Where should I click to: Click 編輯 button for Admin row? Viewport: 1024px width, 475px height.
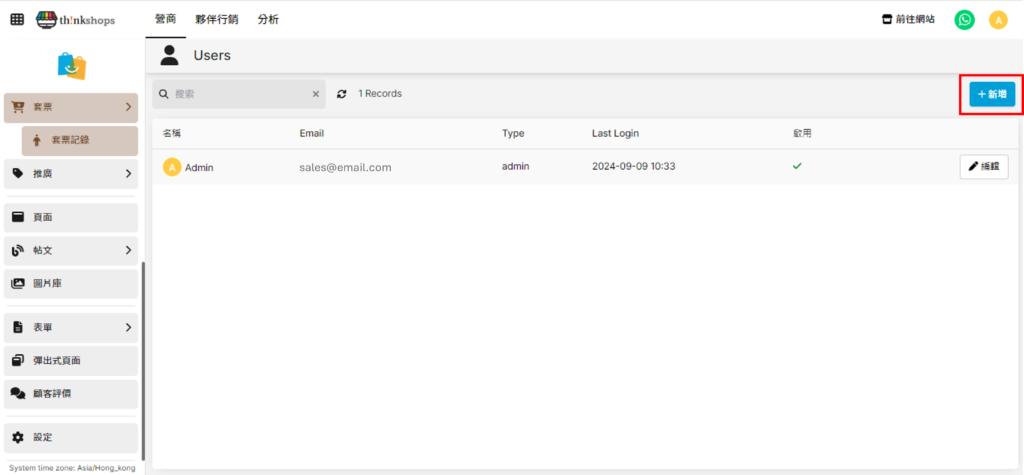(x=983, y=166)
